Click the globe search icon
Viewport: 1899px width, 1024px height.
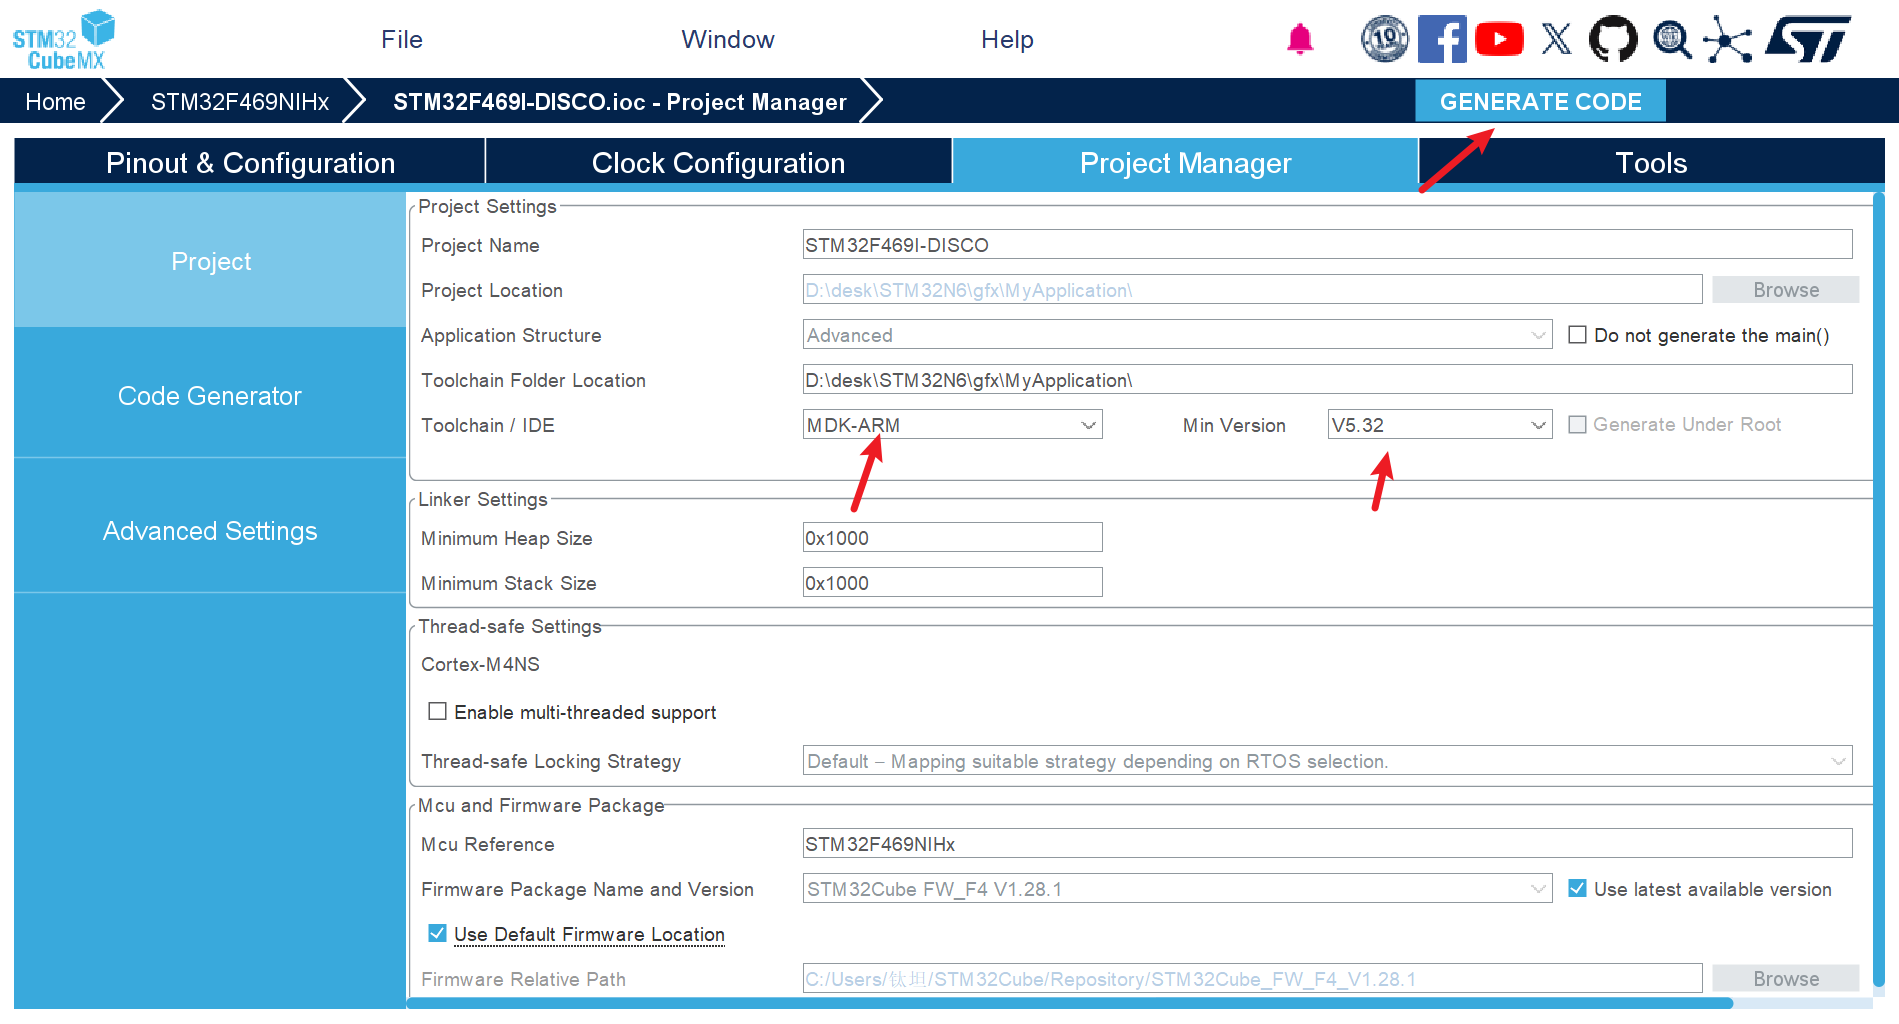tap(1671, 39)
